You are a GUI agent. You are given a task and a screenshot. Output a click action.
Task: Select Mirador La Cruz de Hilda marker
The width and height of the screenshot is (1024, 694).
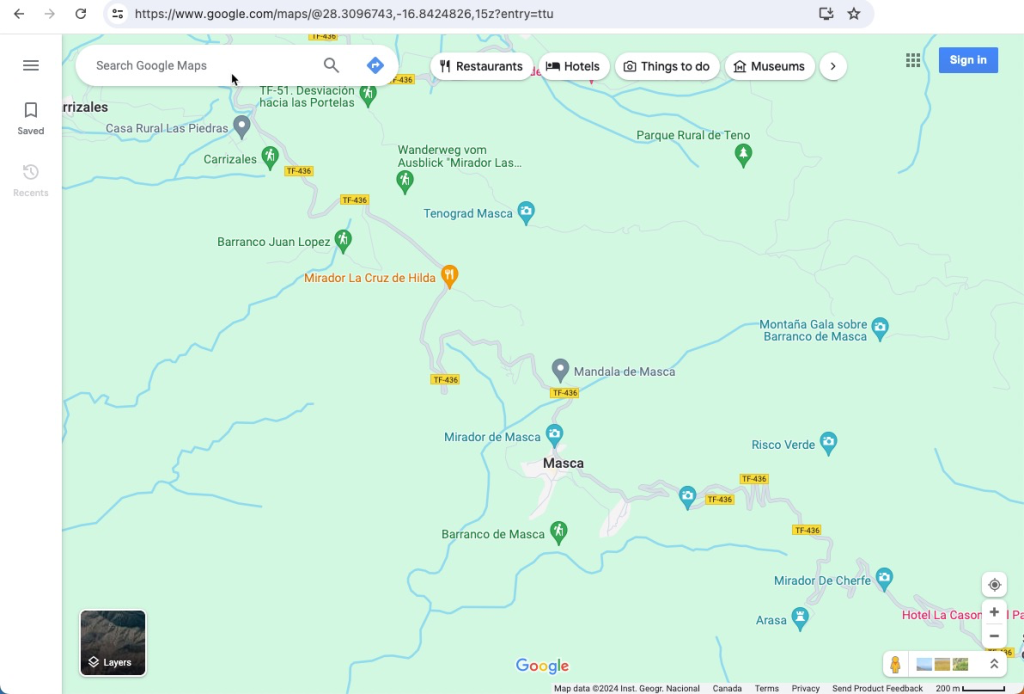tap(450, 275)
